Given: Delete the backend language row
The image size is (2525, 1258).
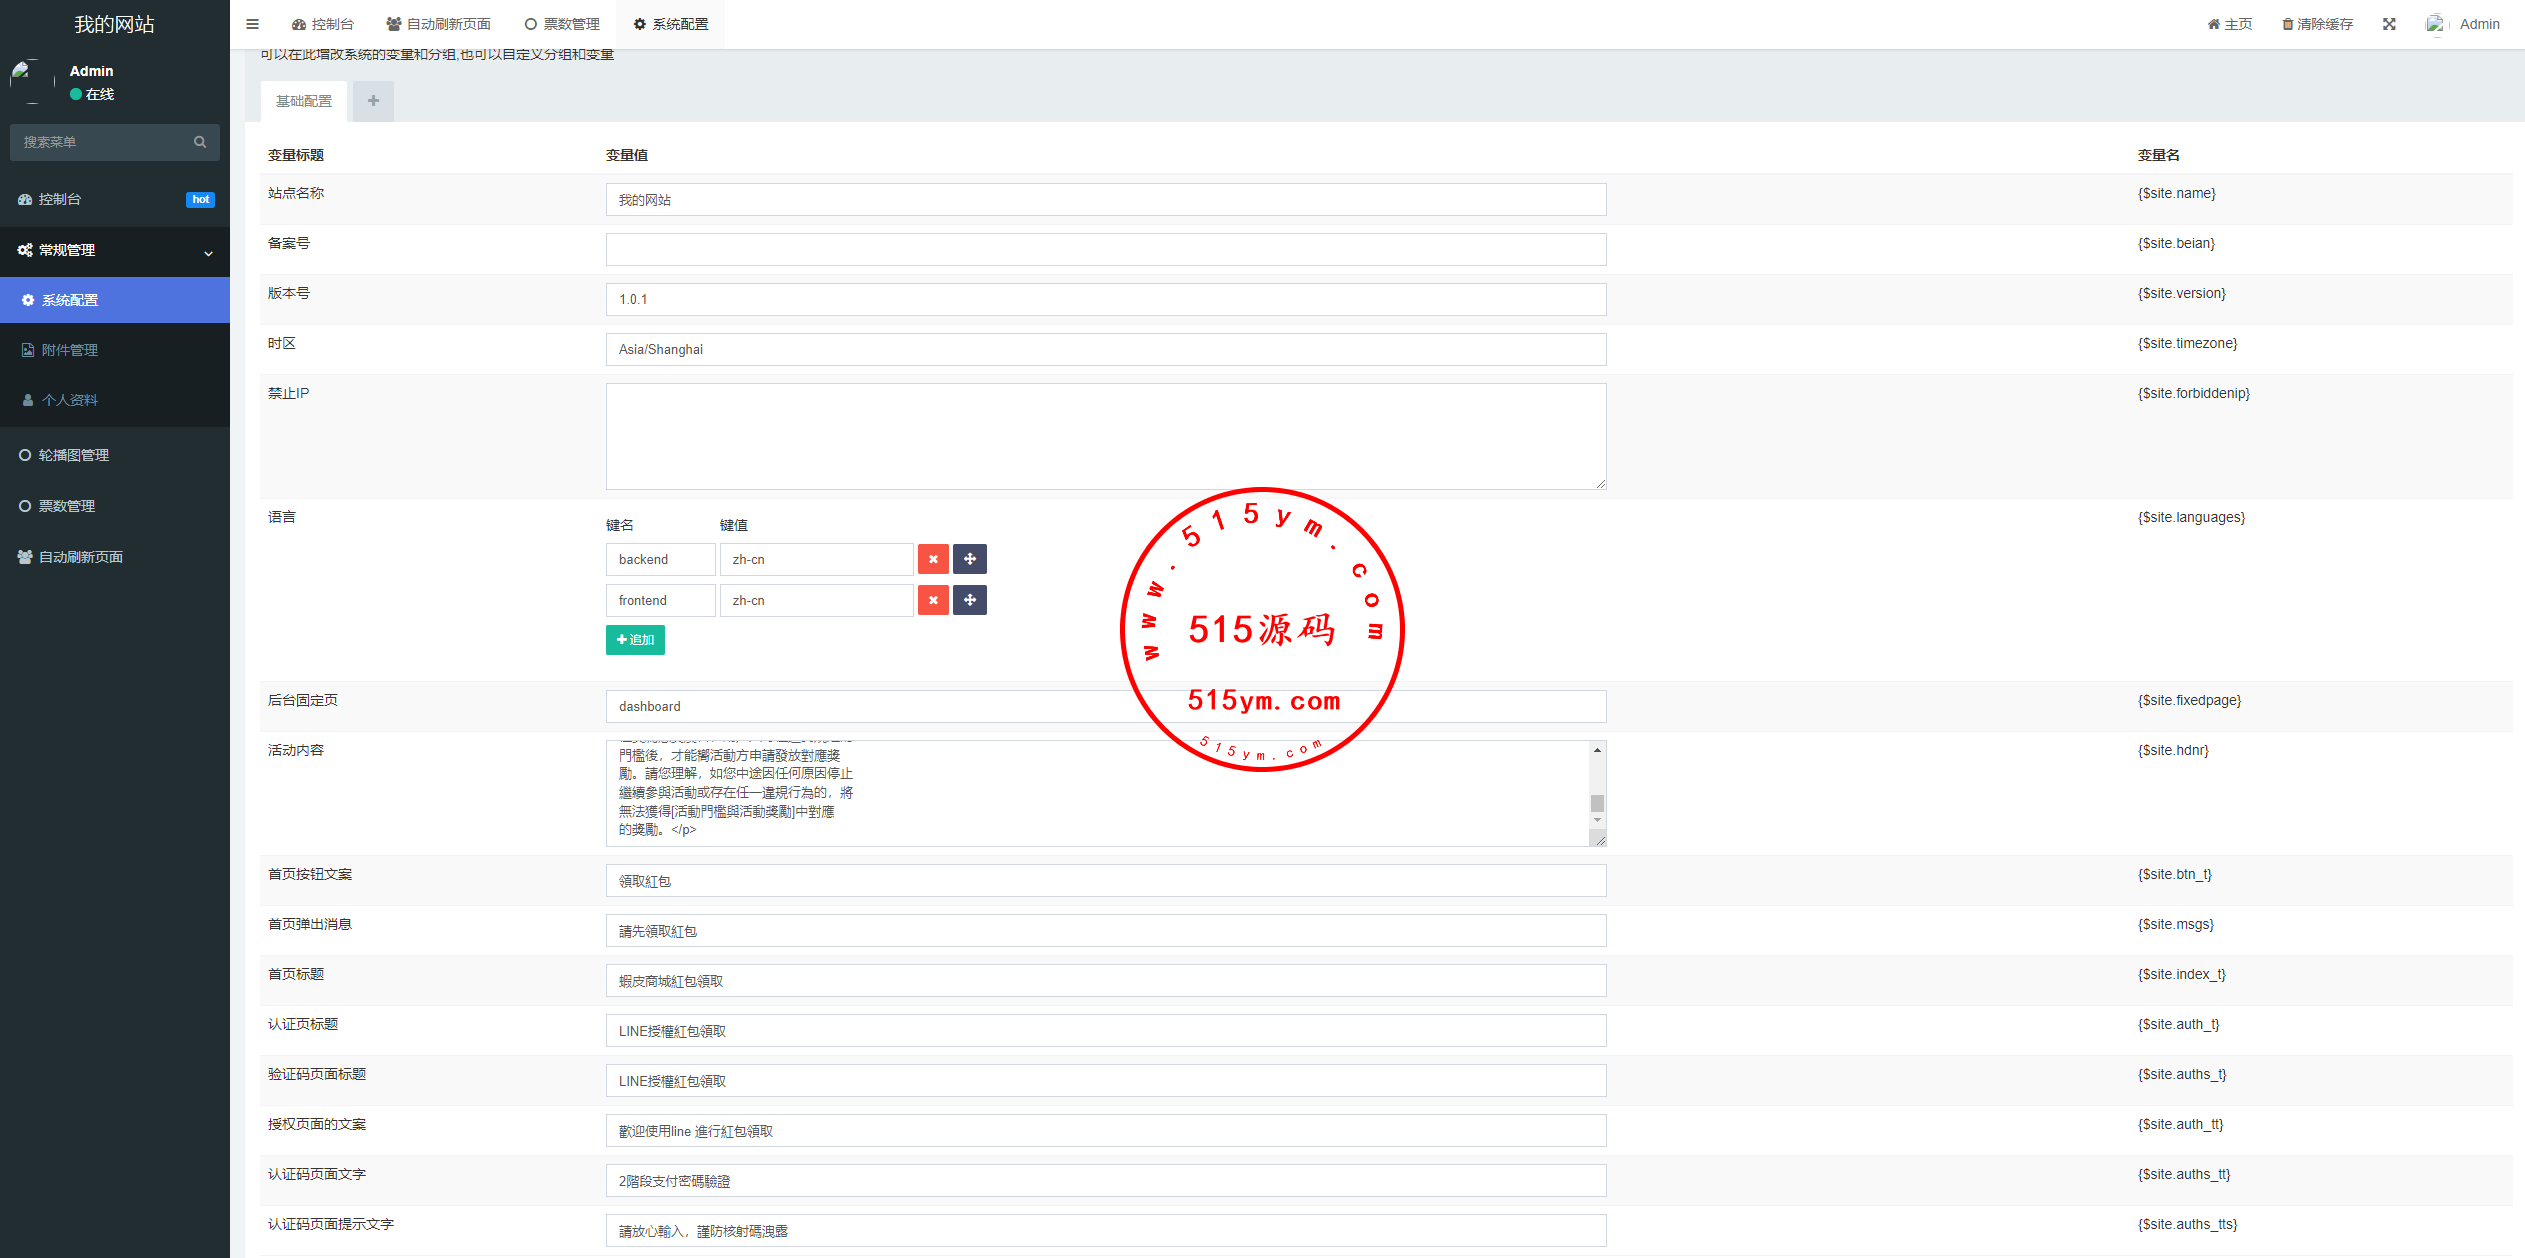Looking at the screenshot, I should coord(932,559).
